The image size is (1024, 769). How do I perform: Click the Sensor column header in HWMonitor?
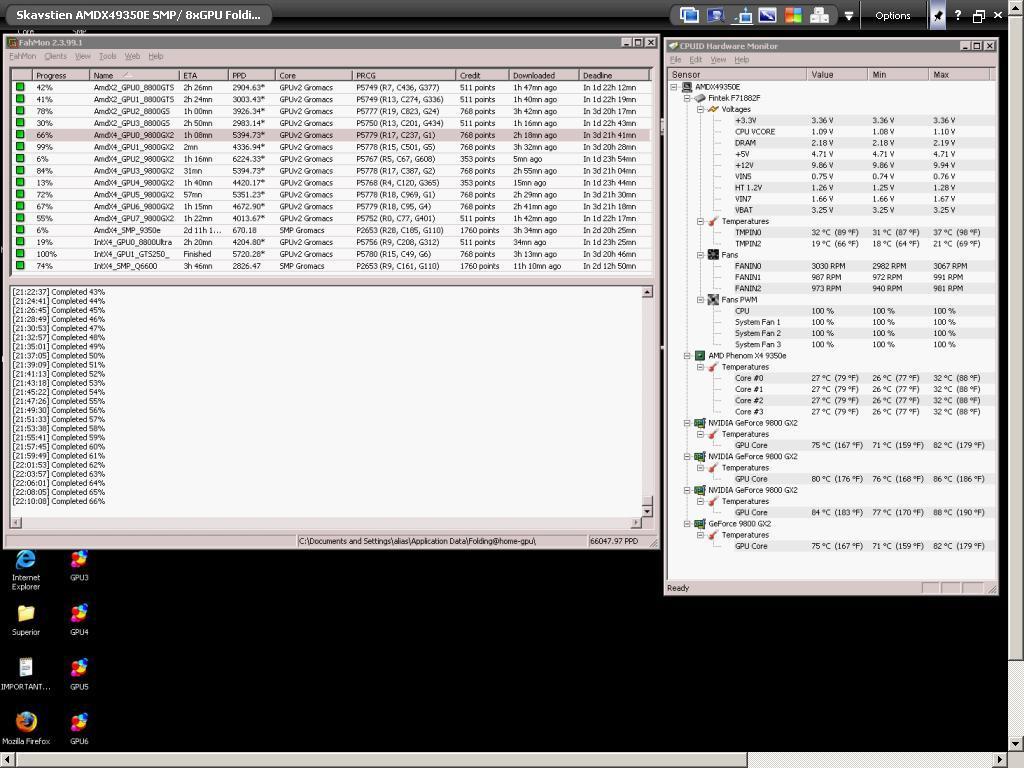tap(737, 74)
